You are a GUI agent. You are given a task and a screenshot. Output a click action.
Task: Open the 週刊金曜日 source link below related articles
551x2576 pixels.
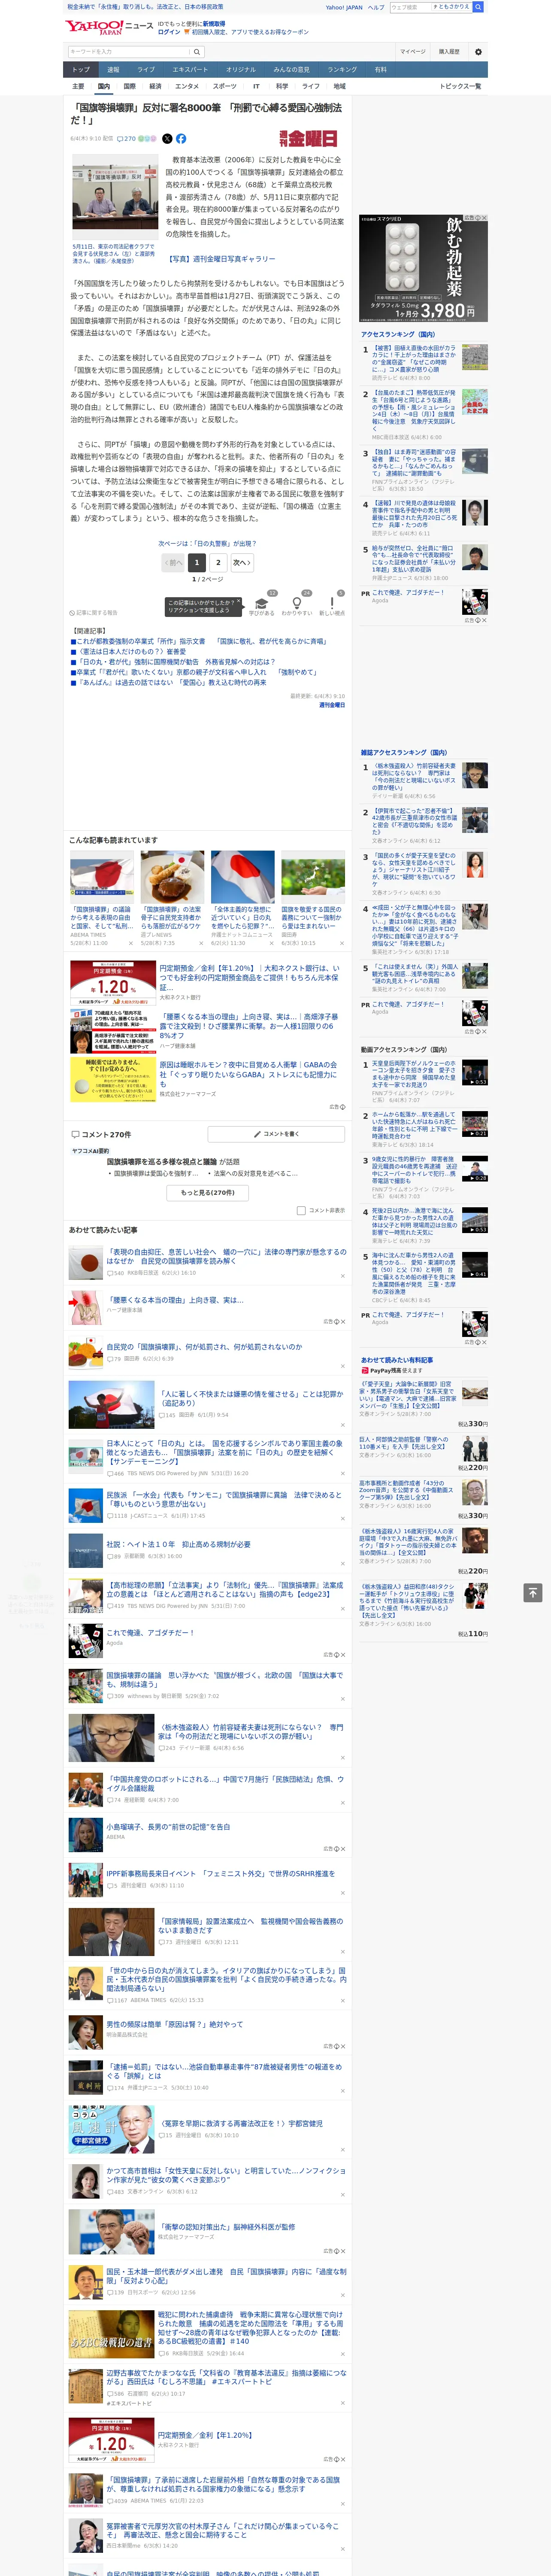(x=332, y=705)
